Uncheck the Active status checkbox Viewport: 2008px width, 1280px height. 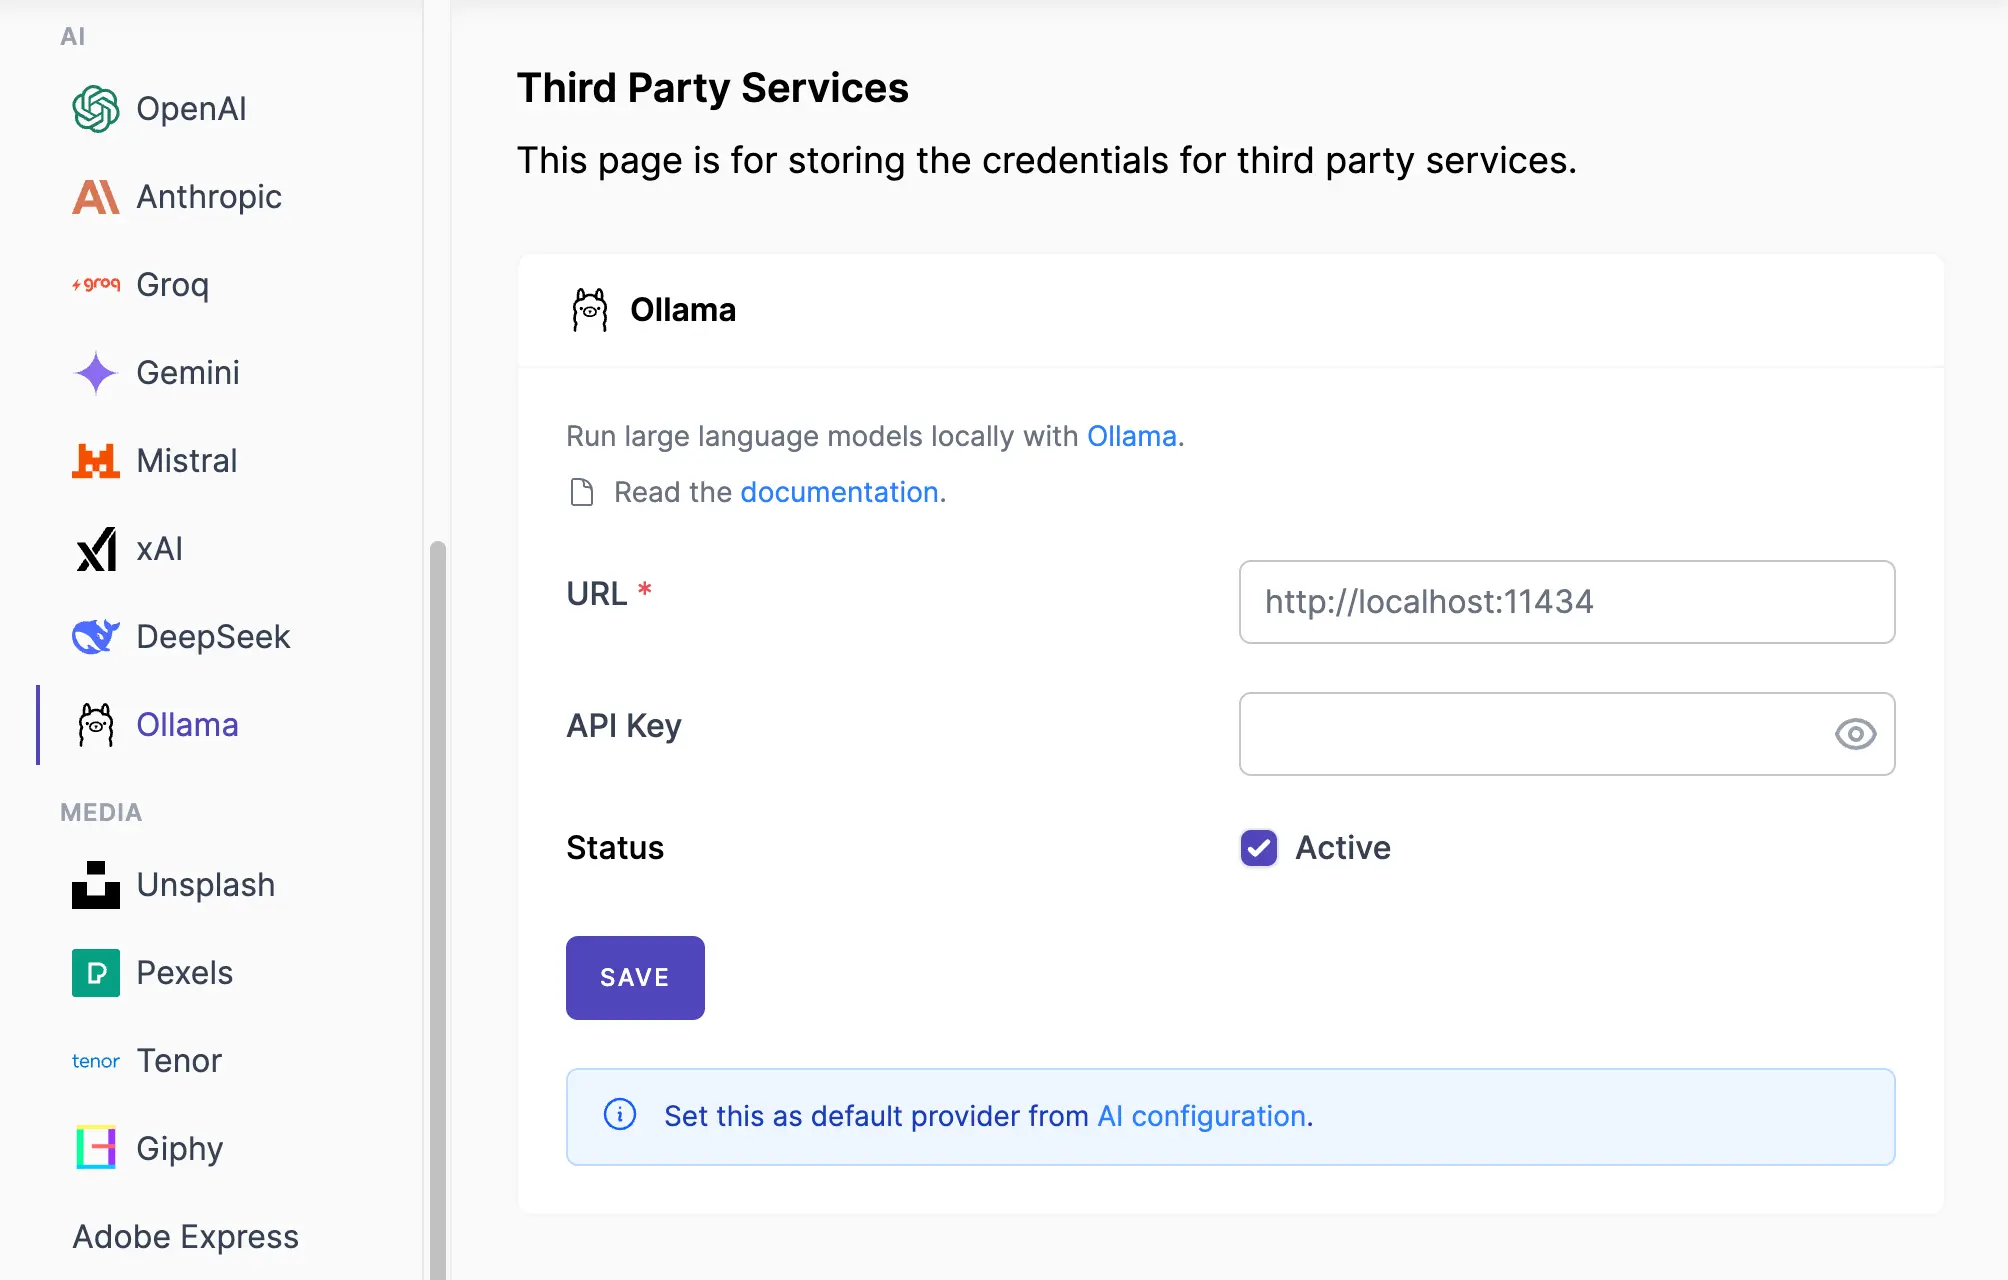(x=1258, y=848)
